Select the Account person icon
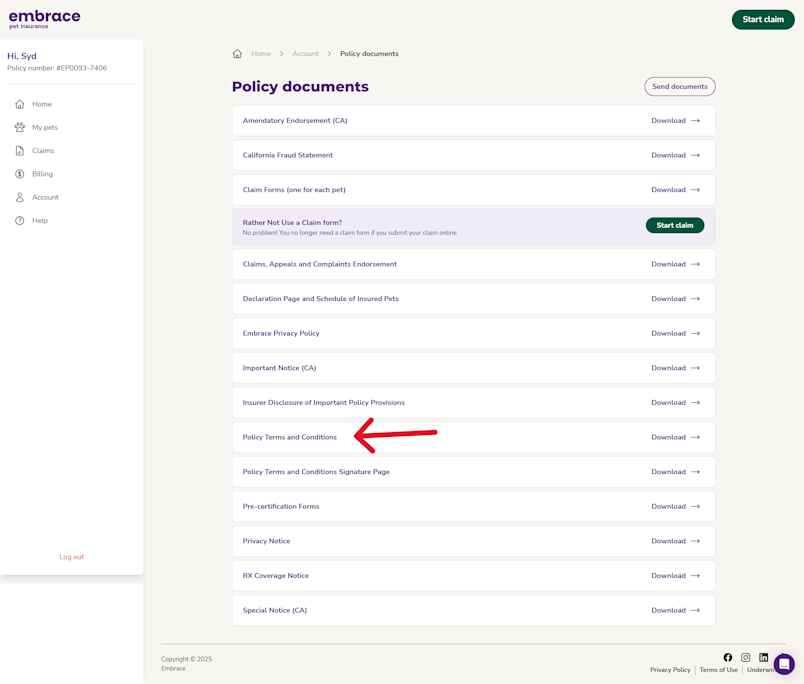 (19, 197)
